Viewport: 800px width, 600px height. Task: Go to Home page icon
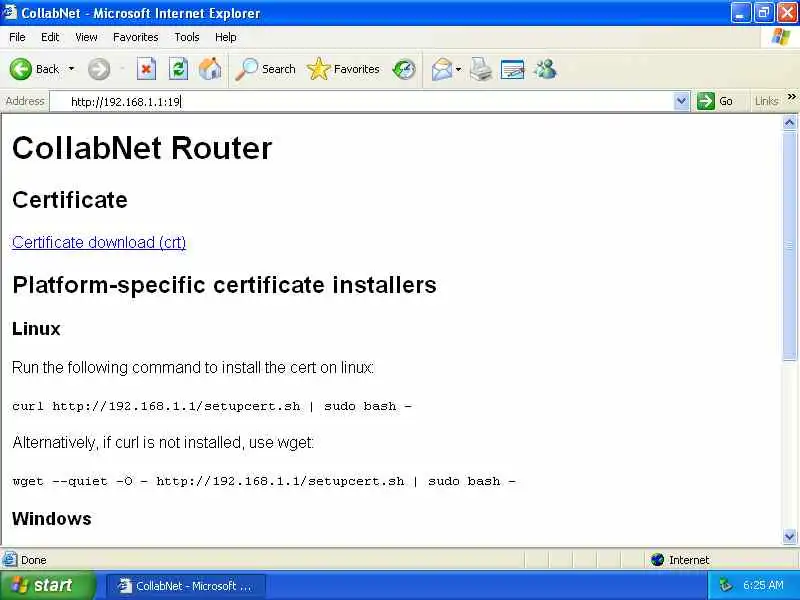[x=210, y=69]
